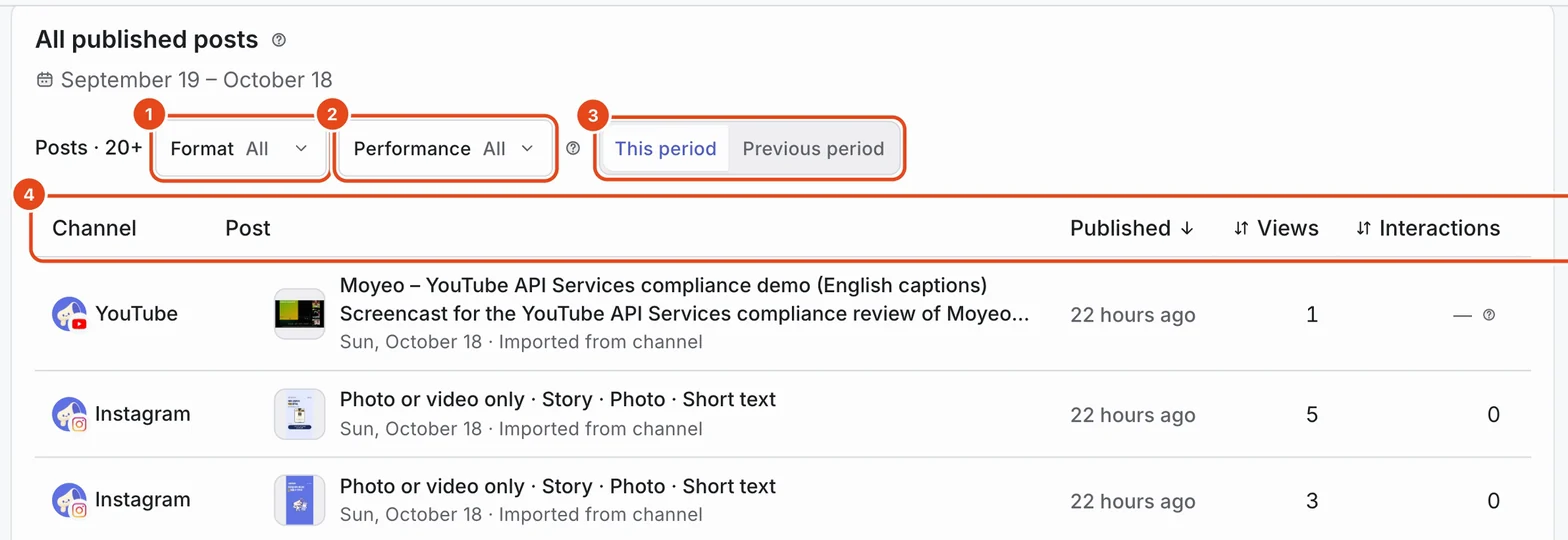Open thumbnail of the Instagram story with 3 views

tap(300, 500)
